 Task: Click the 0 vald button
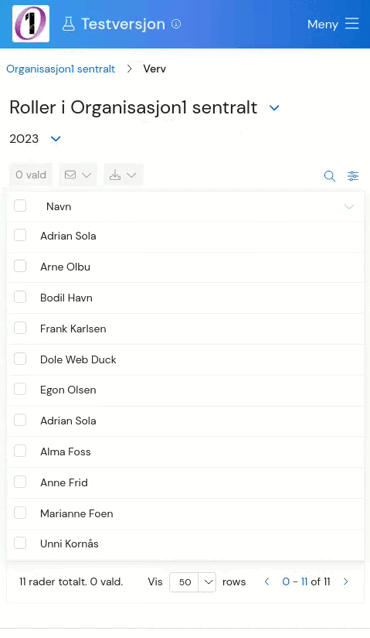(x=31, y=175)
